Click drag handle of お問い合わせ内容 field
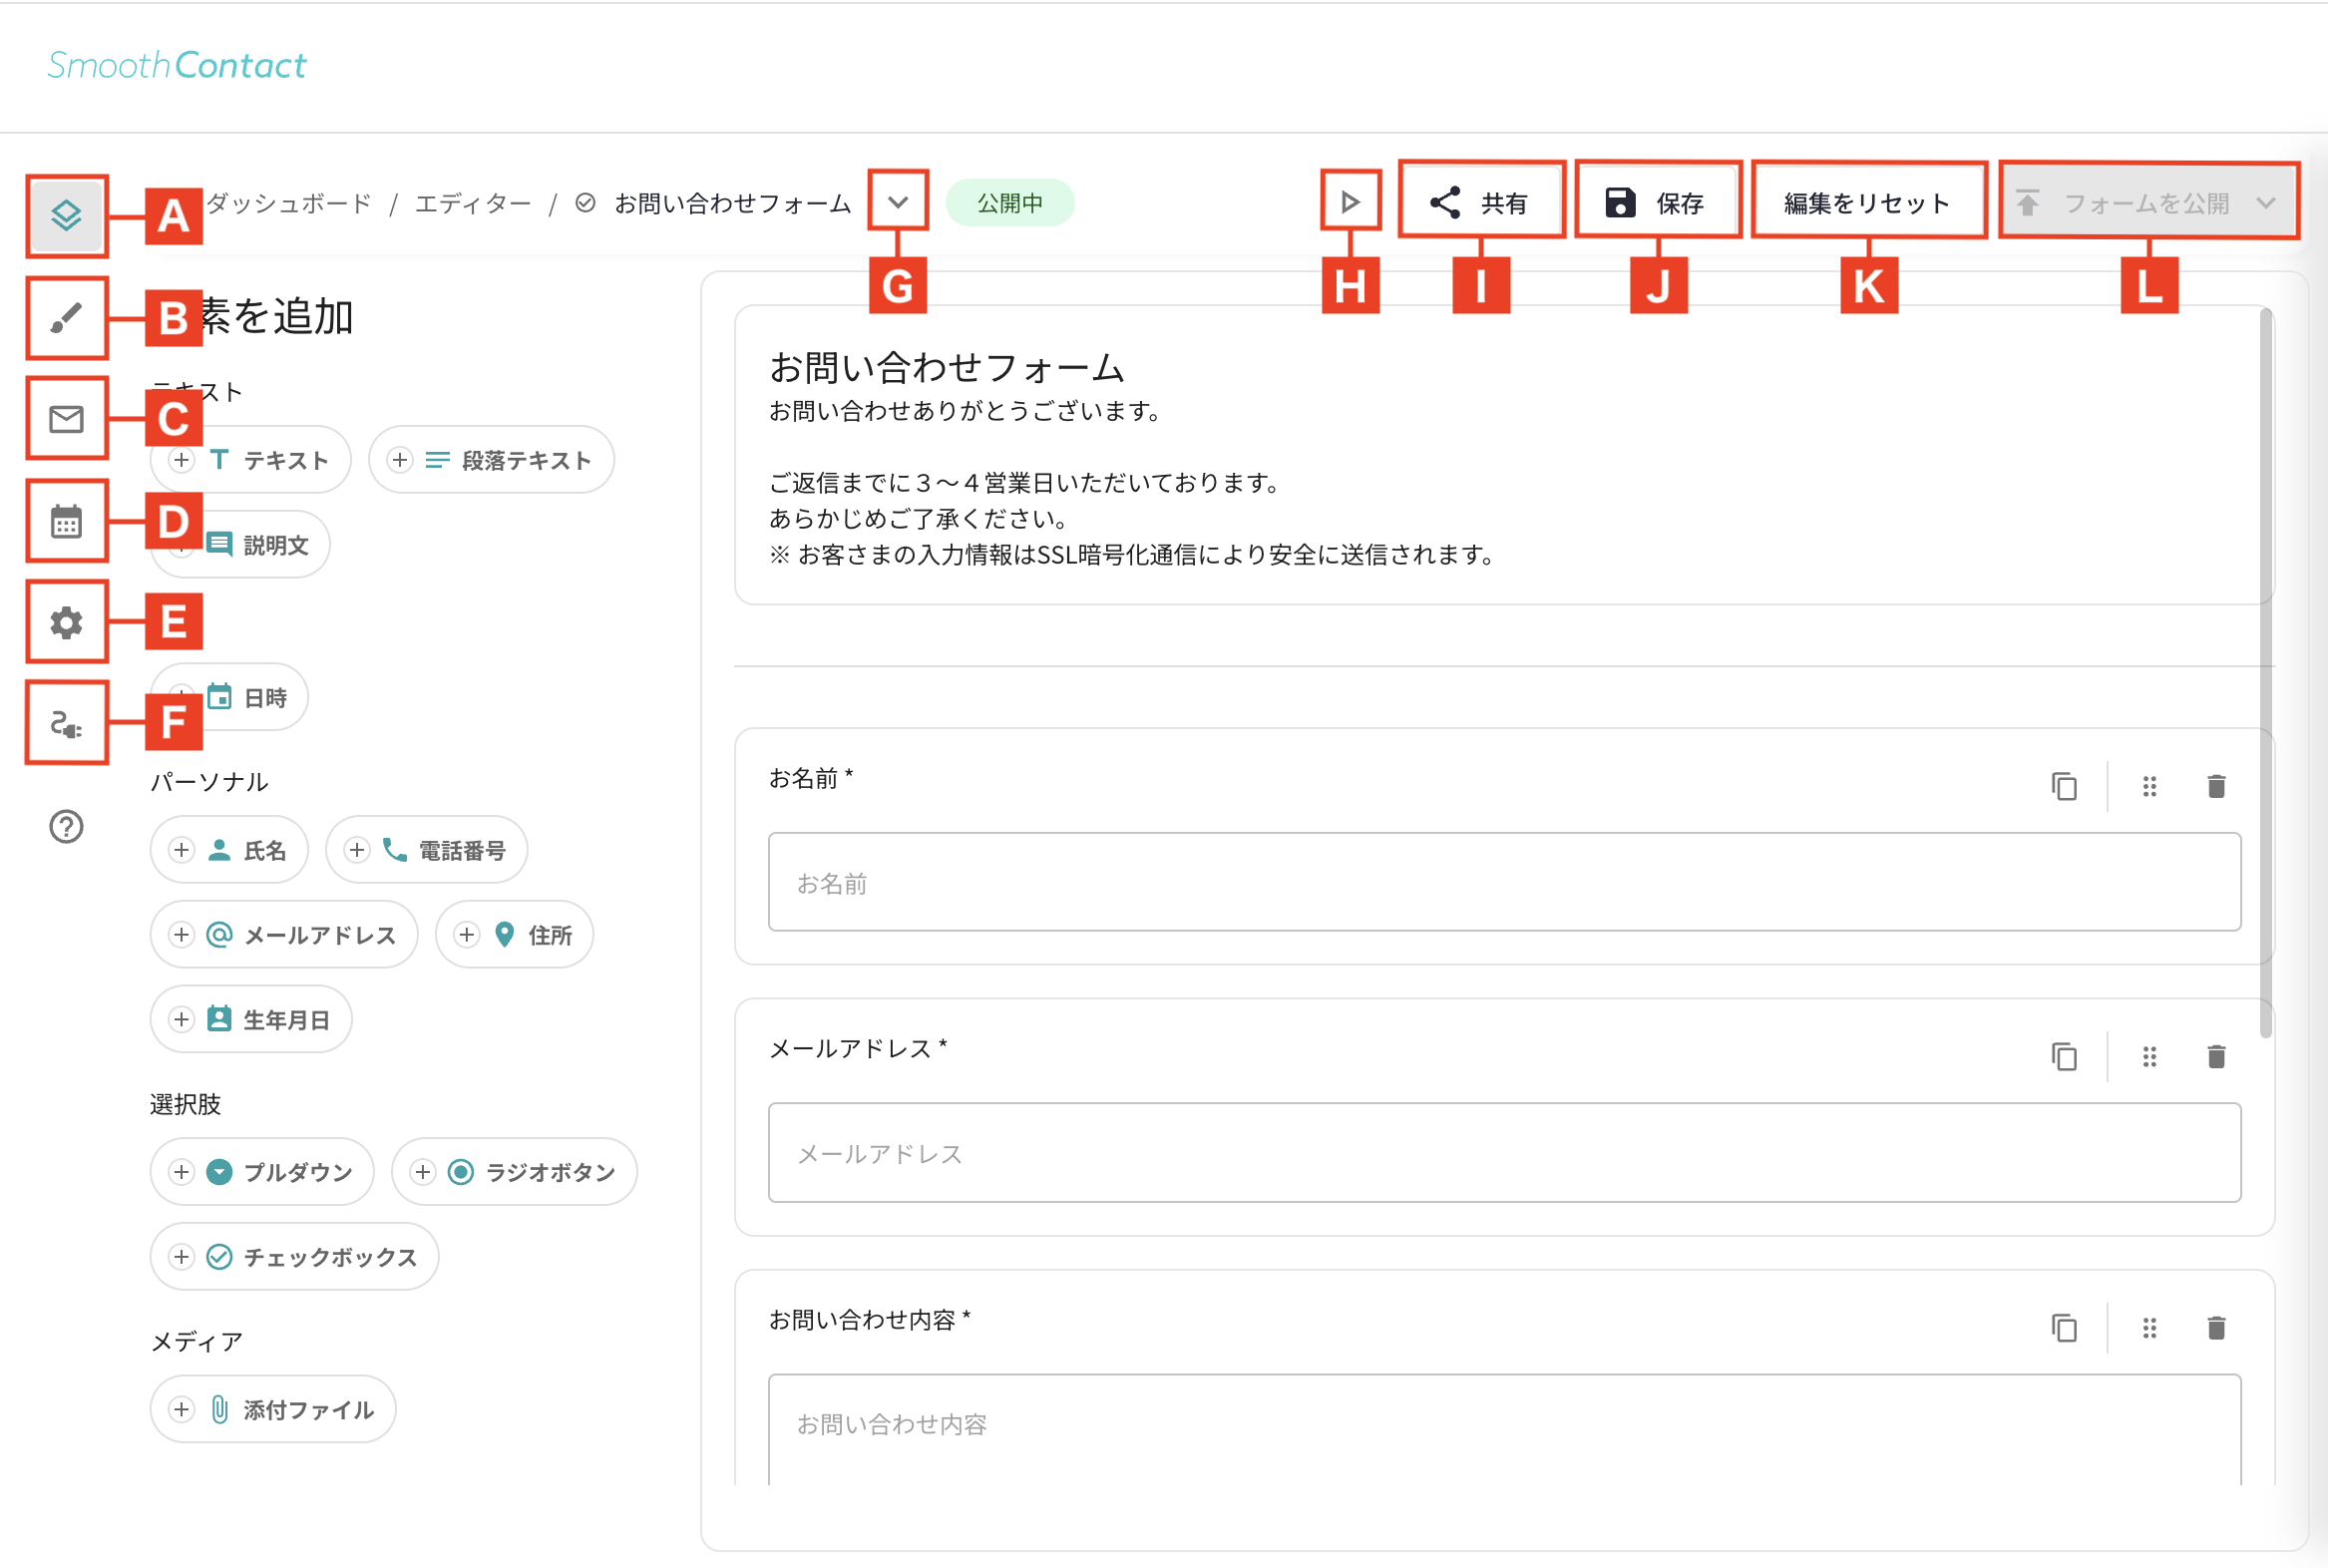 click(x=2149, y=1328)
